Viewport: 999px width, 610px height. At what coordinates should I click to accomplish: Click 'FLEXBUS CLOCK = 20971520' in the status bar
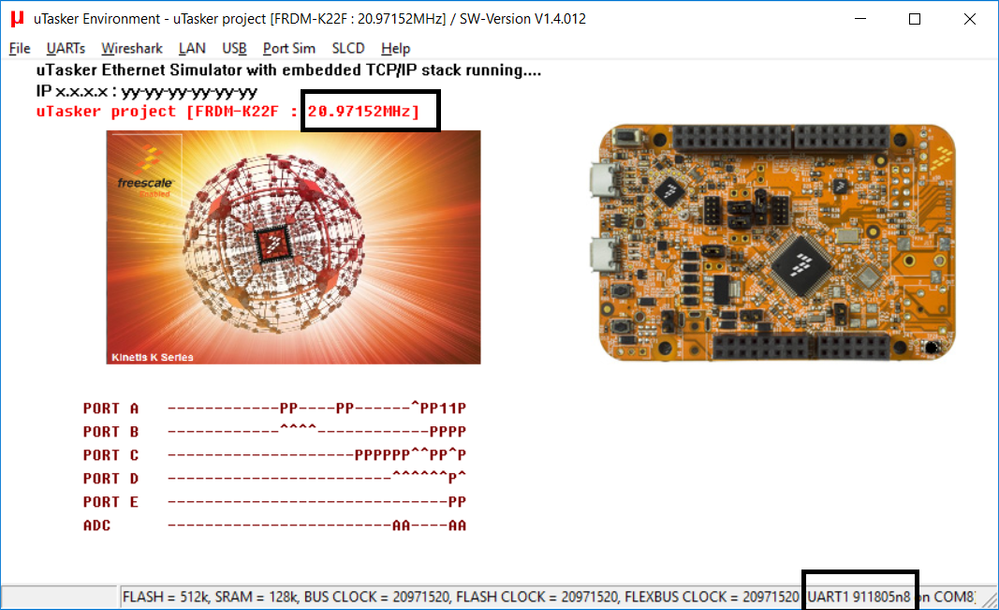tap(712, 597)
